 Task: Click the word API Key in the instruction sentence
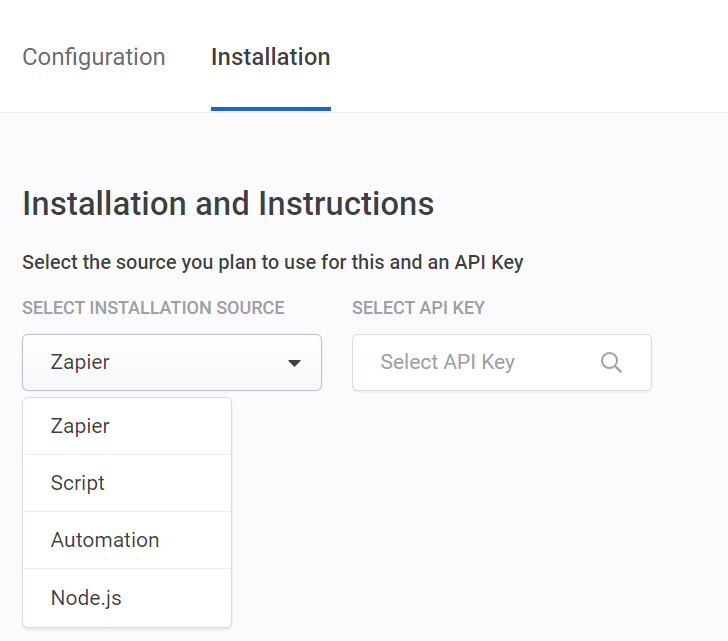[x=489, y=263]
